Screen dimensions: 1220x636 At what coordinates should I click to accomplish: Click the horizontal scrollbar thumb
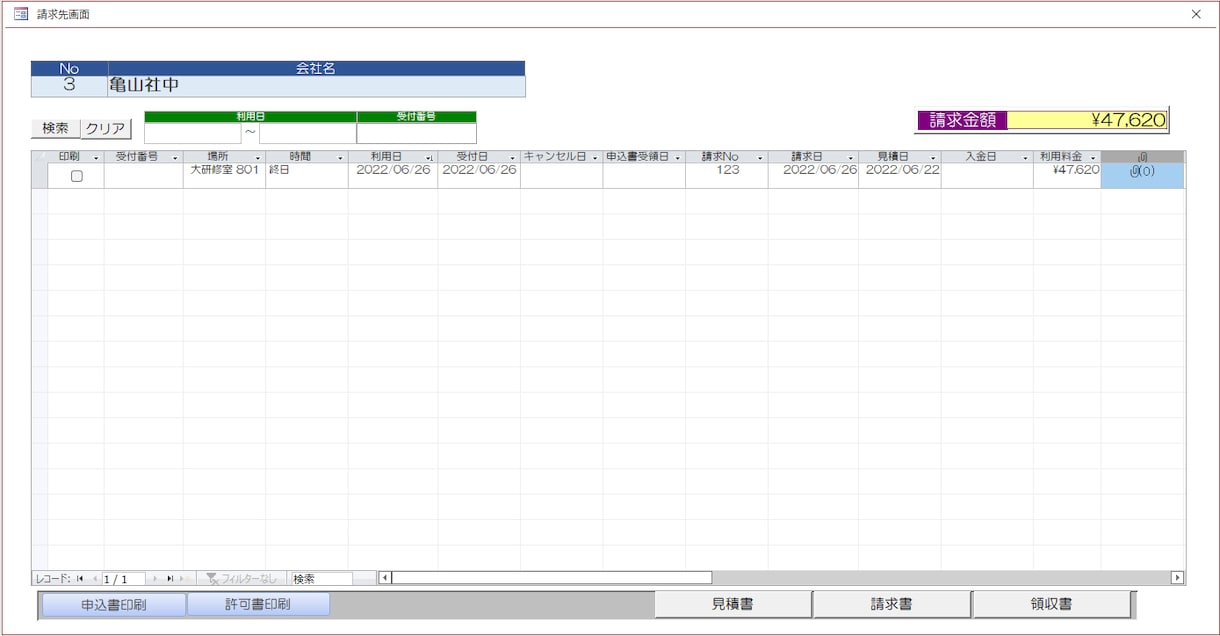552,578
